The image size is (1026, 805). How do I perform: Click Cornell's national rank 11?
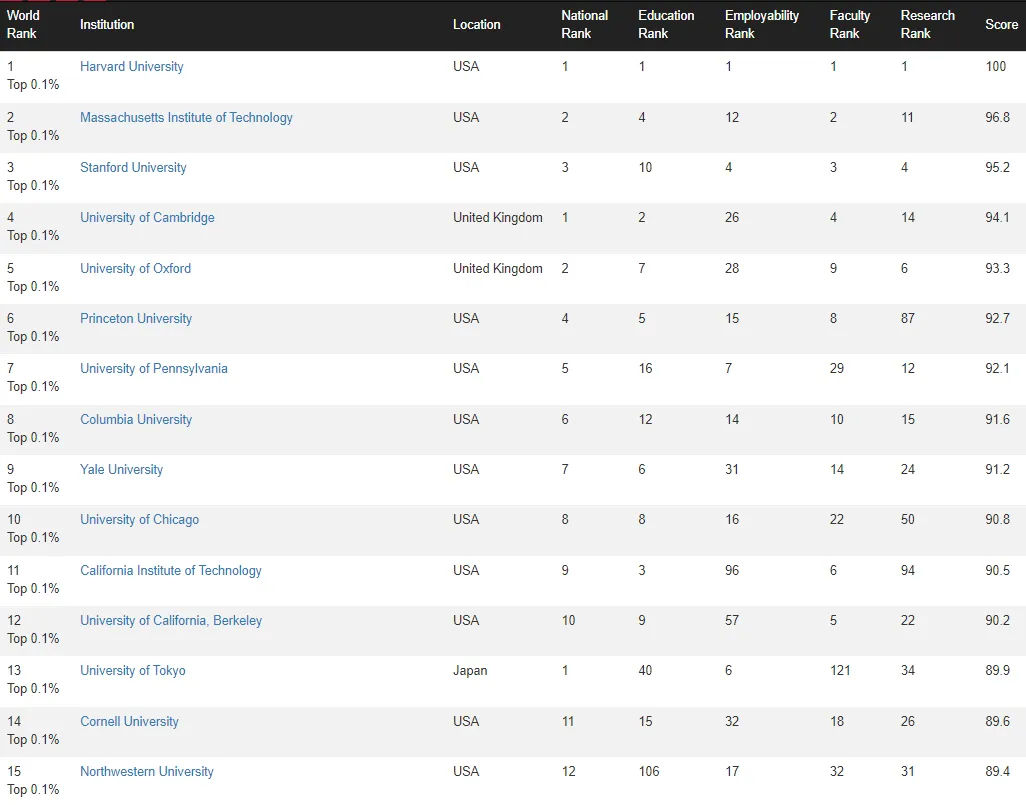567,722
